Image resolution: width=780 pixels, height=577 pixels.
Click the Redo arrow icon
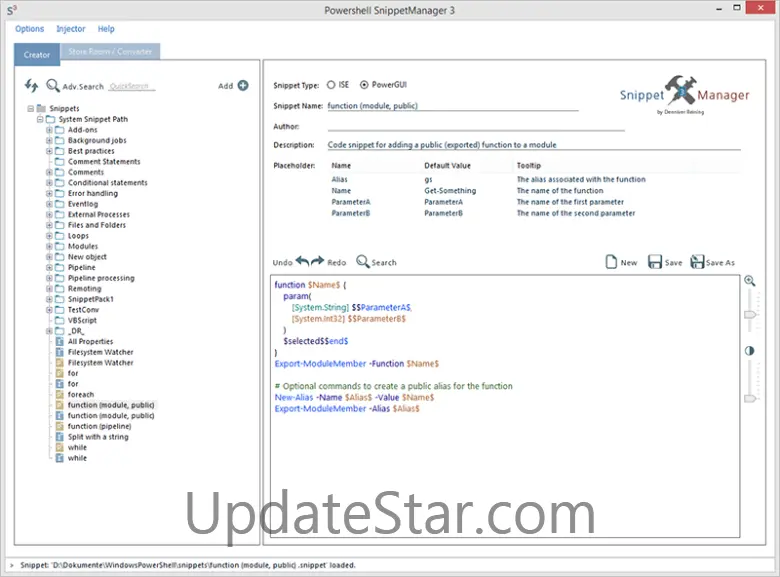coord(318,261)
